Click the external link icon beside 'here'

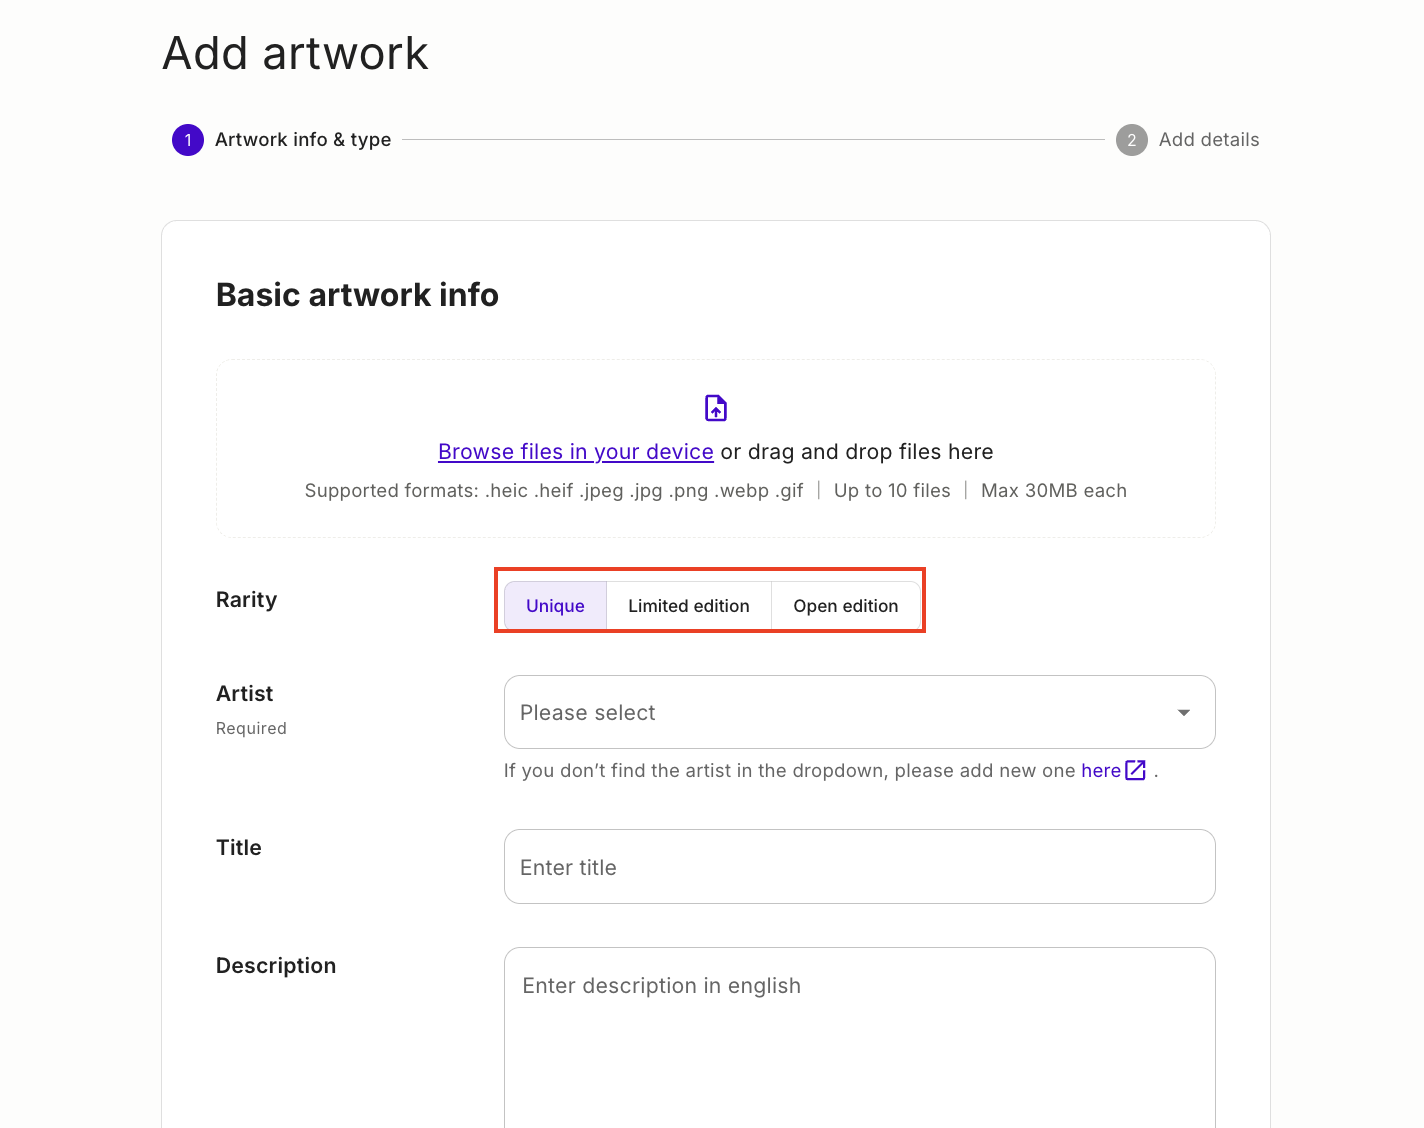point(1136,770)
